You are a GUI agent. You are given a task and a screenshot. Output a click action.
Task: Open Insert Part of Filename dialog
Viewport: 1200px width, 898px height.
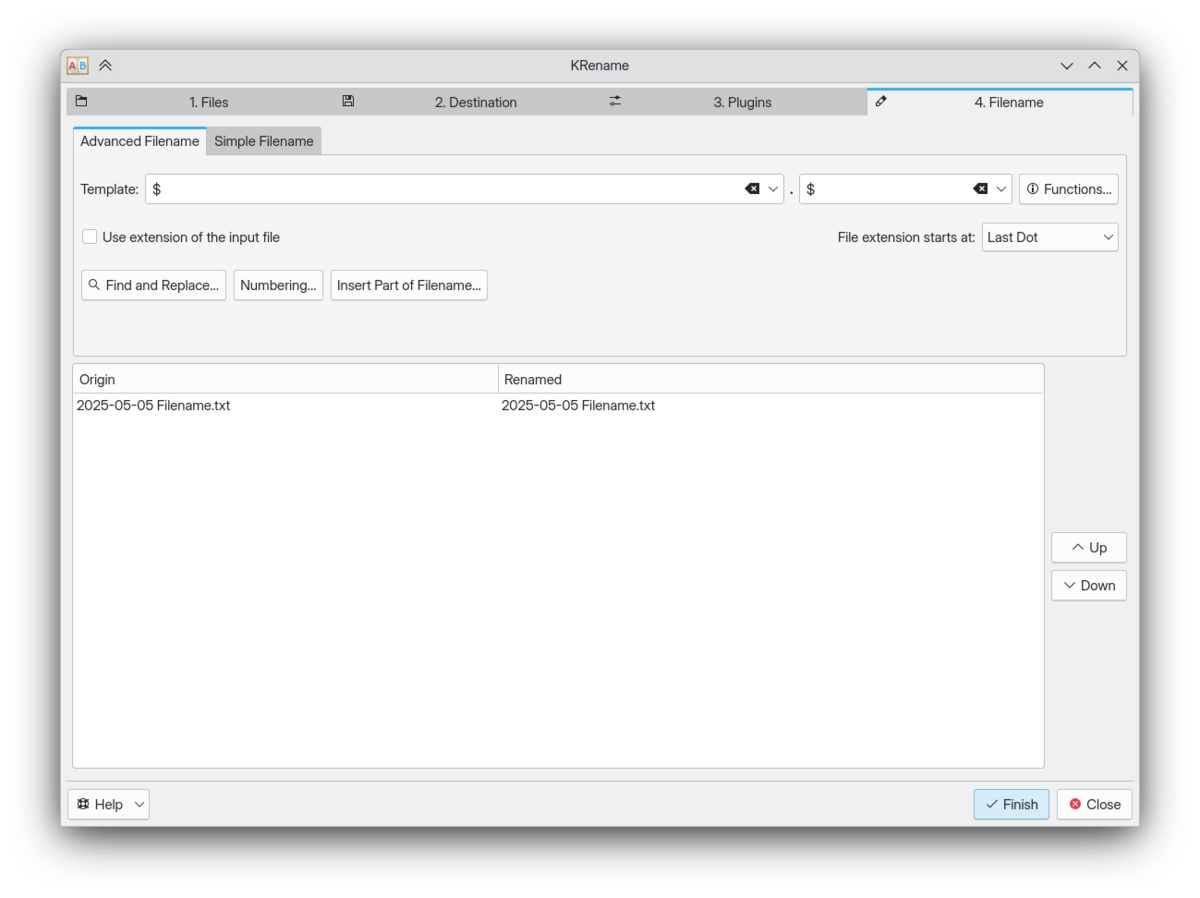point(409,285)
